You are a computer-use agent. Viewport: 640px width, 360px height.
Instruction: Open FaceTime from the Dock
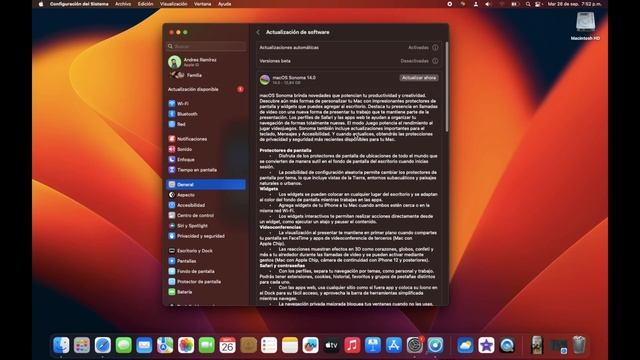(x=207, y=345)
